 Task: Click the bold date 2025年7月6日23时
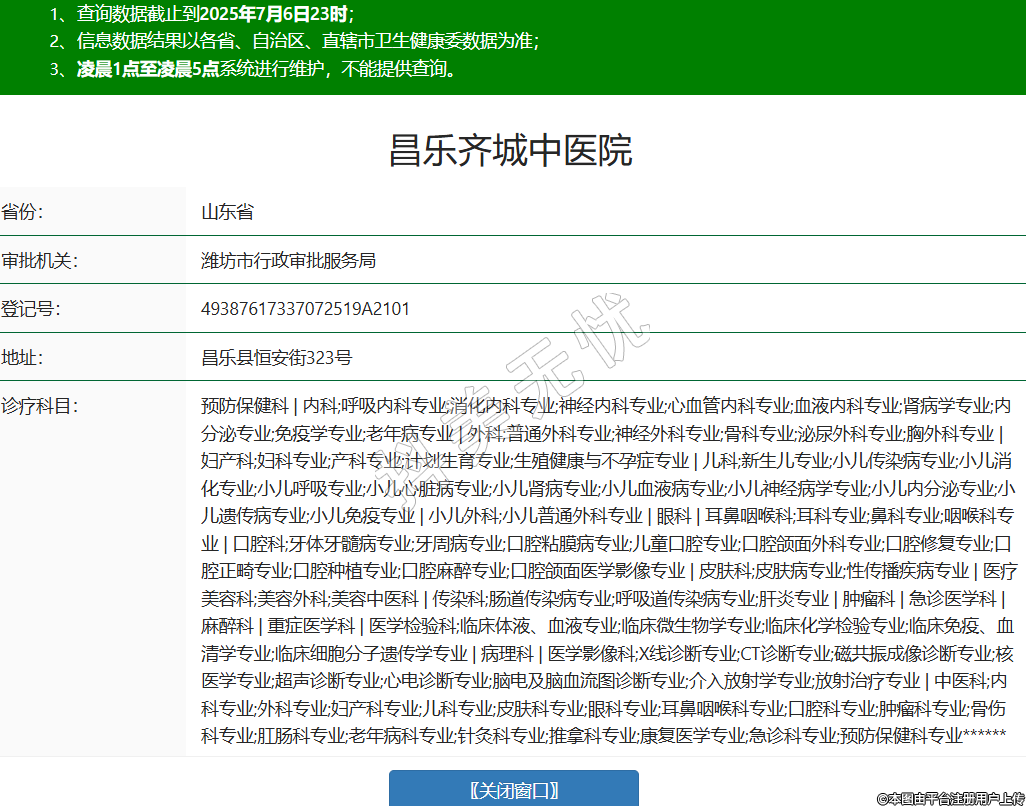coord(275,14)
